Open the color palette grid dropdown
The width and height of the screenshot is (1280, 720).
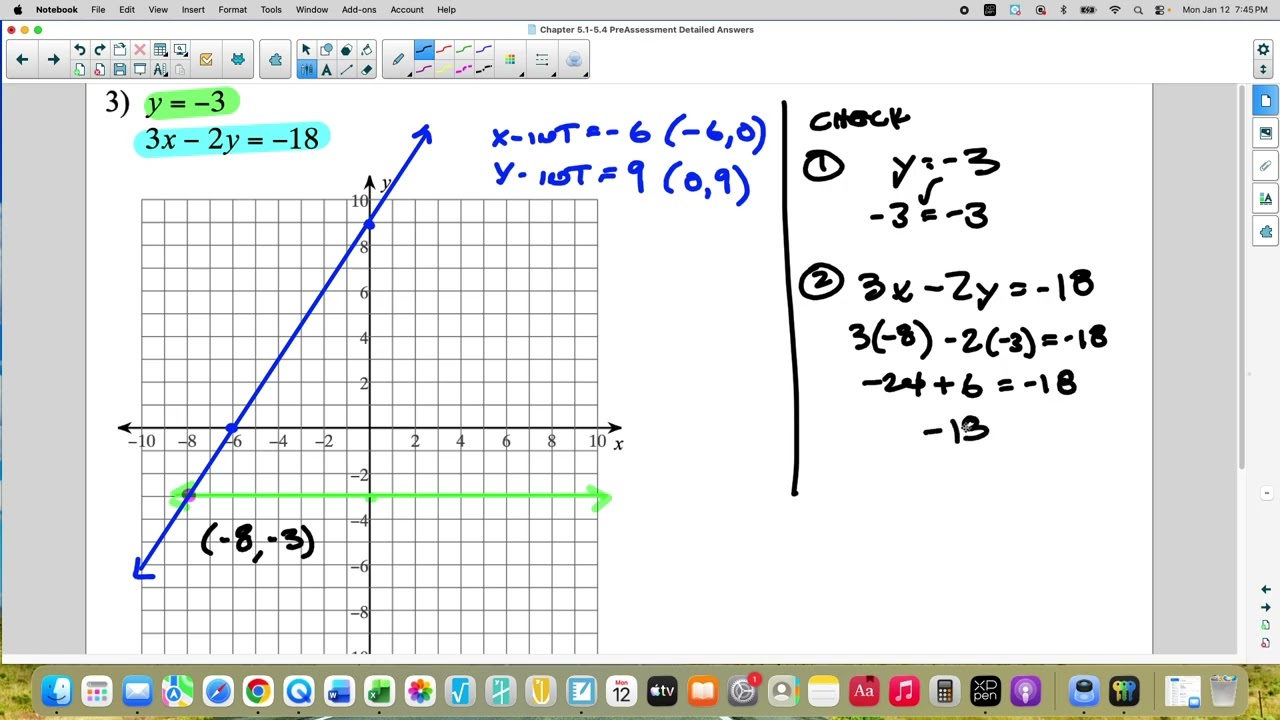pyautogui.click(x=510, y=60)
